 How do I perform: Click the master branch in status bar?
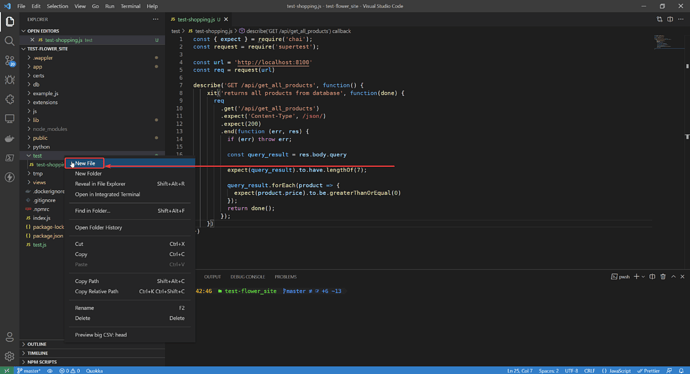(x=29, y=370)
